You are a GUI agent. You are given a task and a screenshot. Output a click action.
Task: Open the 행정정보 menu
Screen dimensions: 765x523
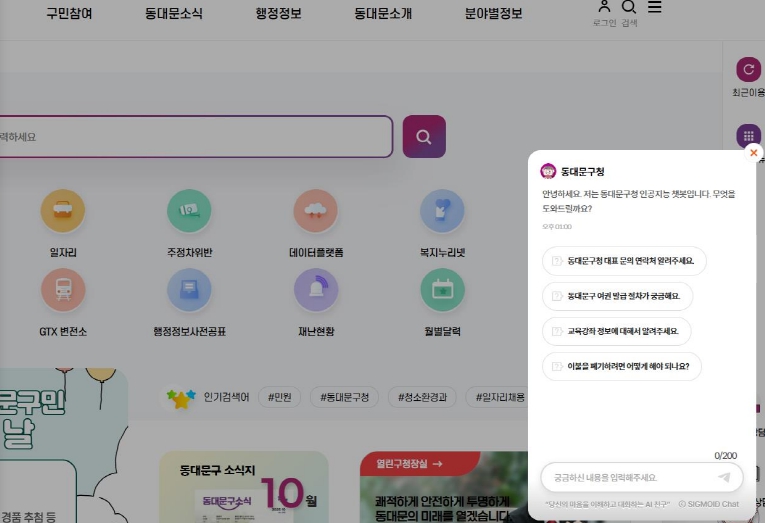coord(278,14)
